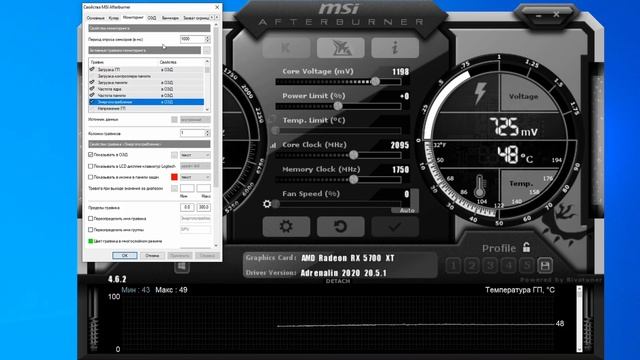Click the fan speed gear icon
The height and width of the screenshot is (360, 640).
tap(267, 203)
